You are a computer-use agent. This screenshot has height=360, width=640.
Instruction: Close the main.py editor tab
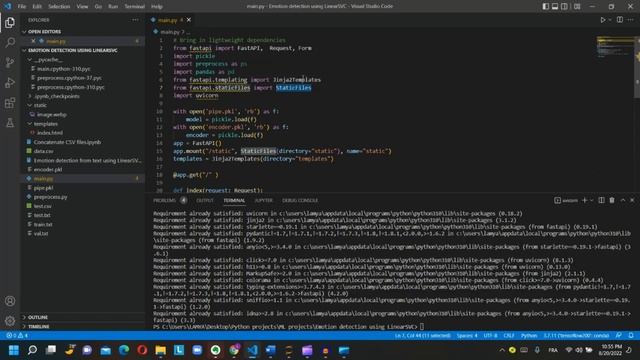[189, 20]
